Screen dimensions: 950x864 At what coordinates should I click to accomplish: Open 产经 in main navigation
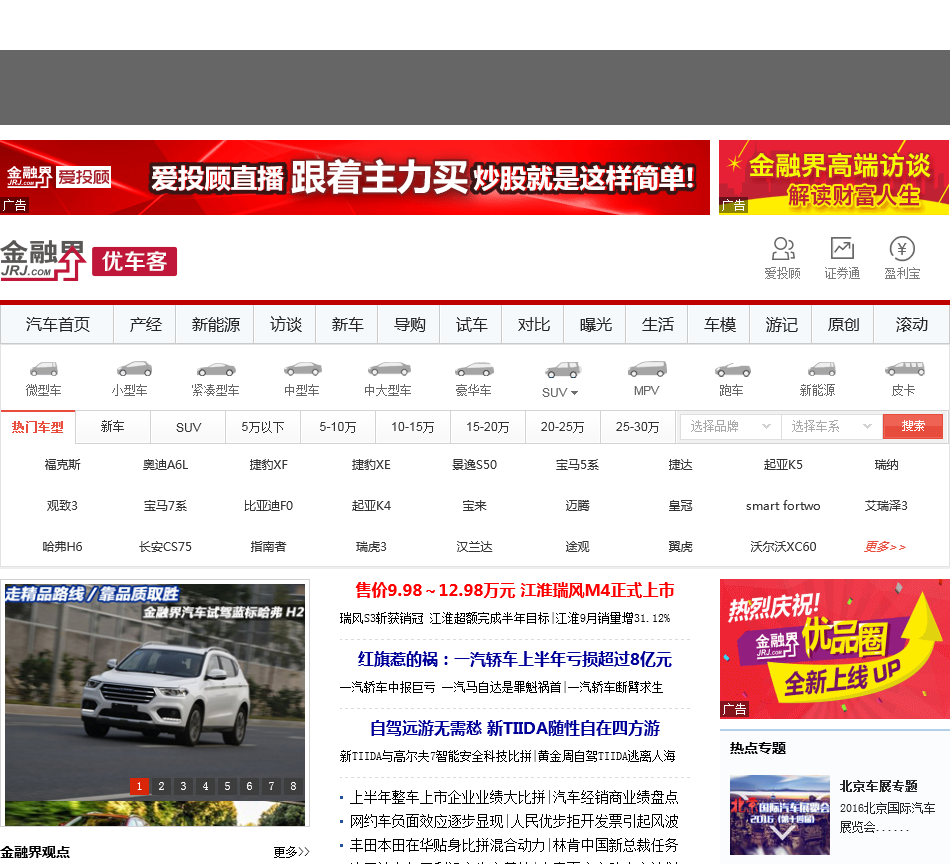pyautogui.click(x=145, y=325)
